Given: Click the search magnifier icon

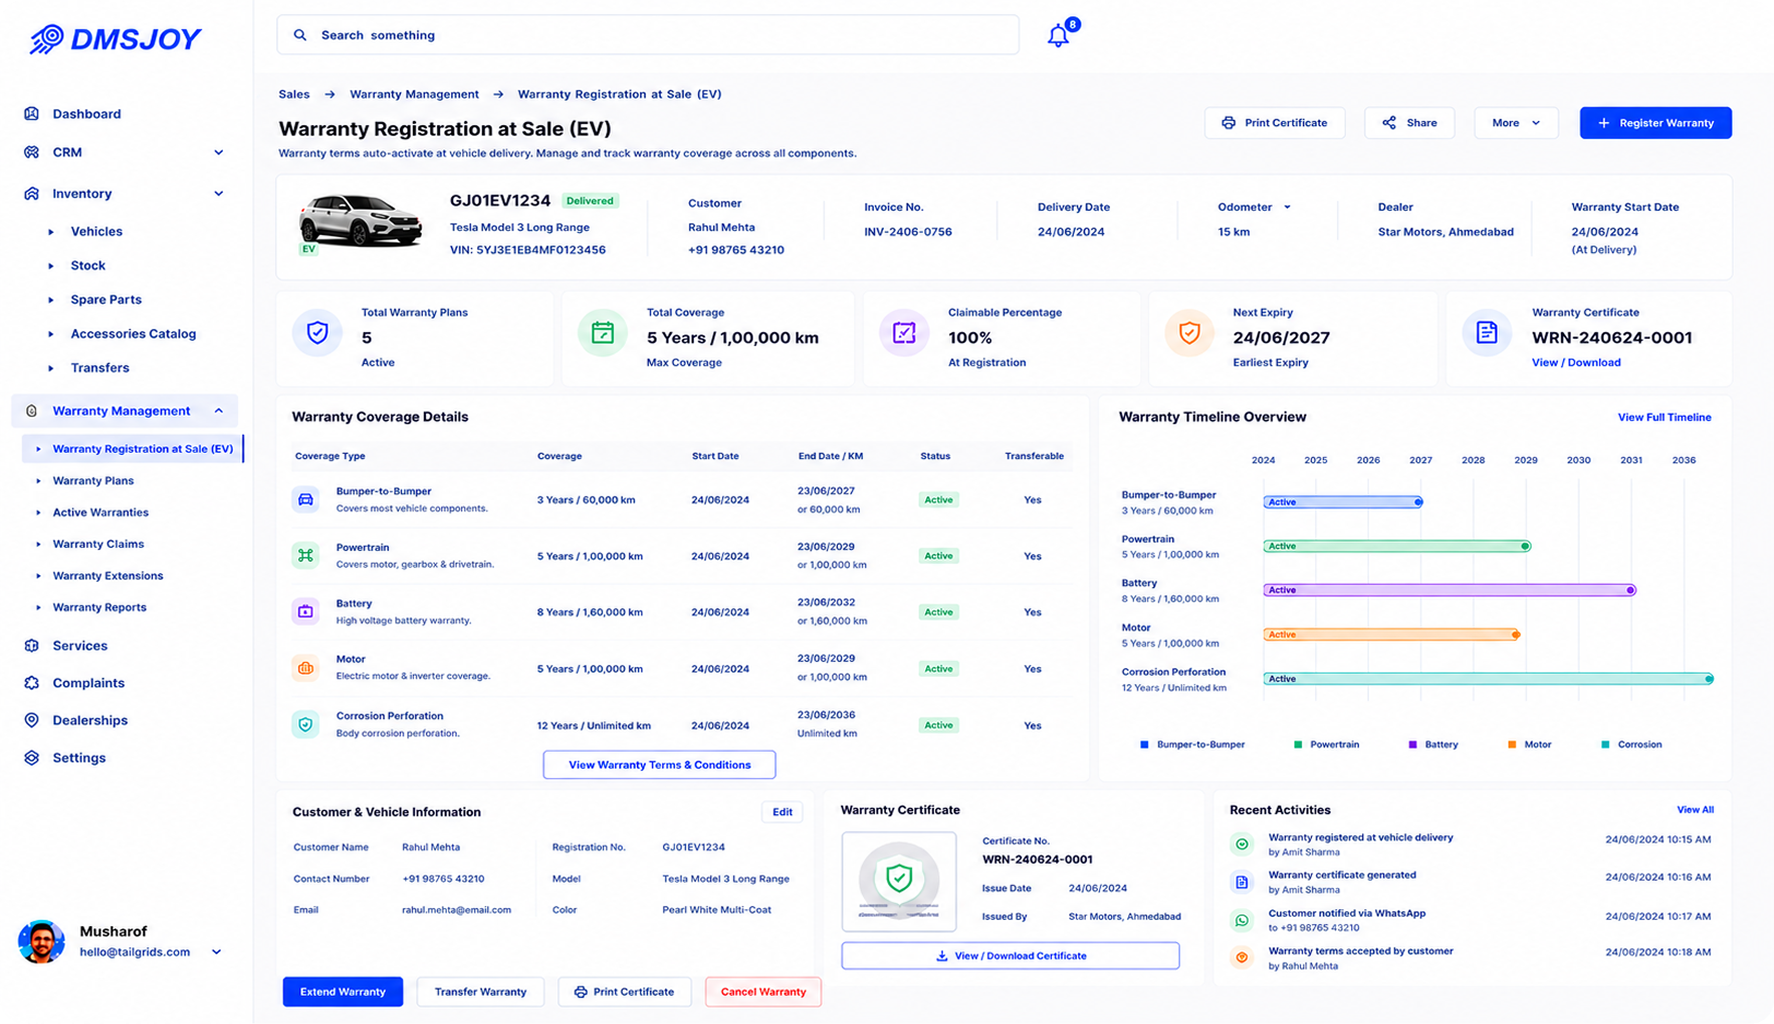Looking at the screenshot, I should tap(300, 35).
